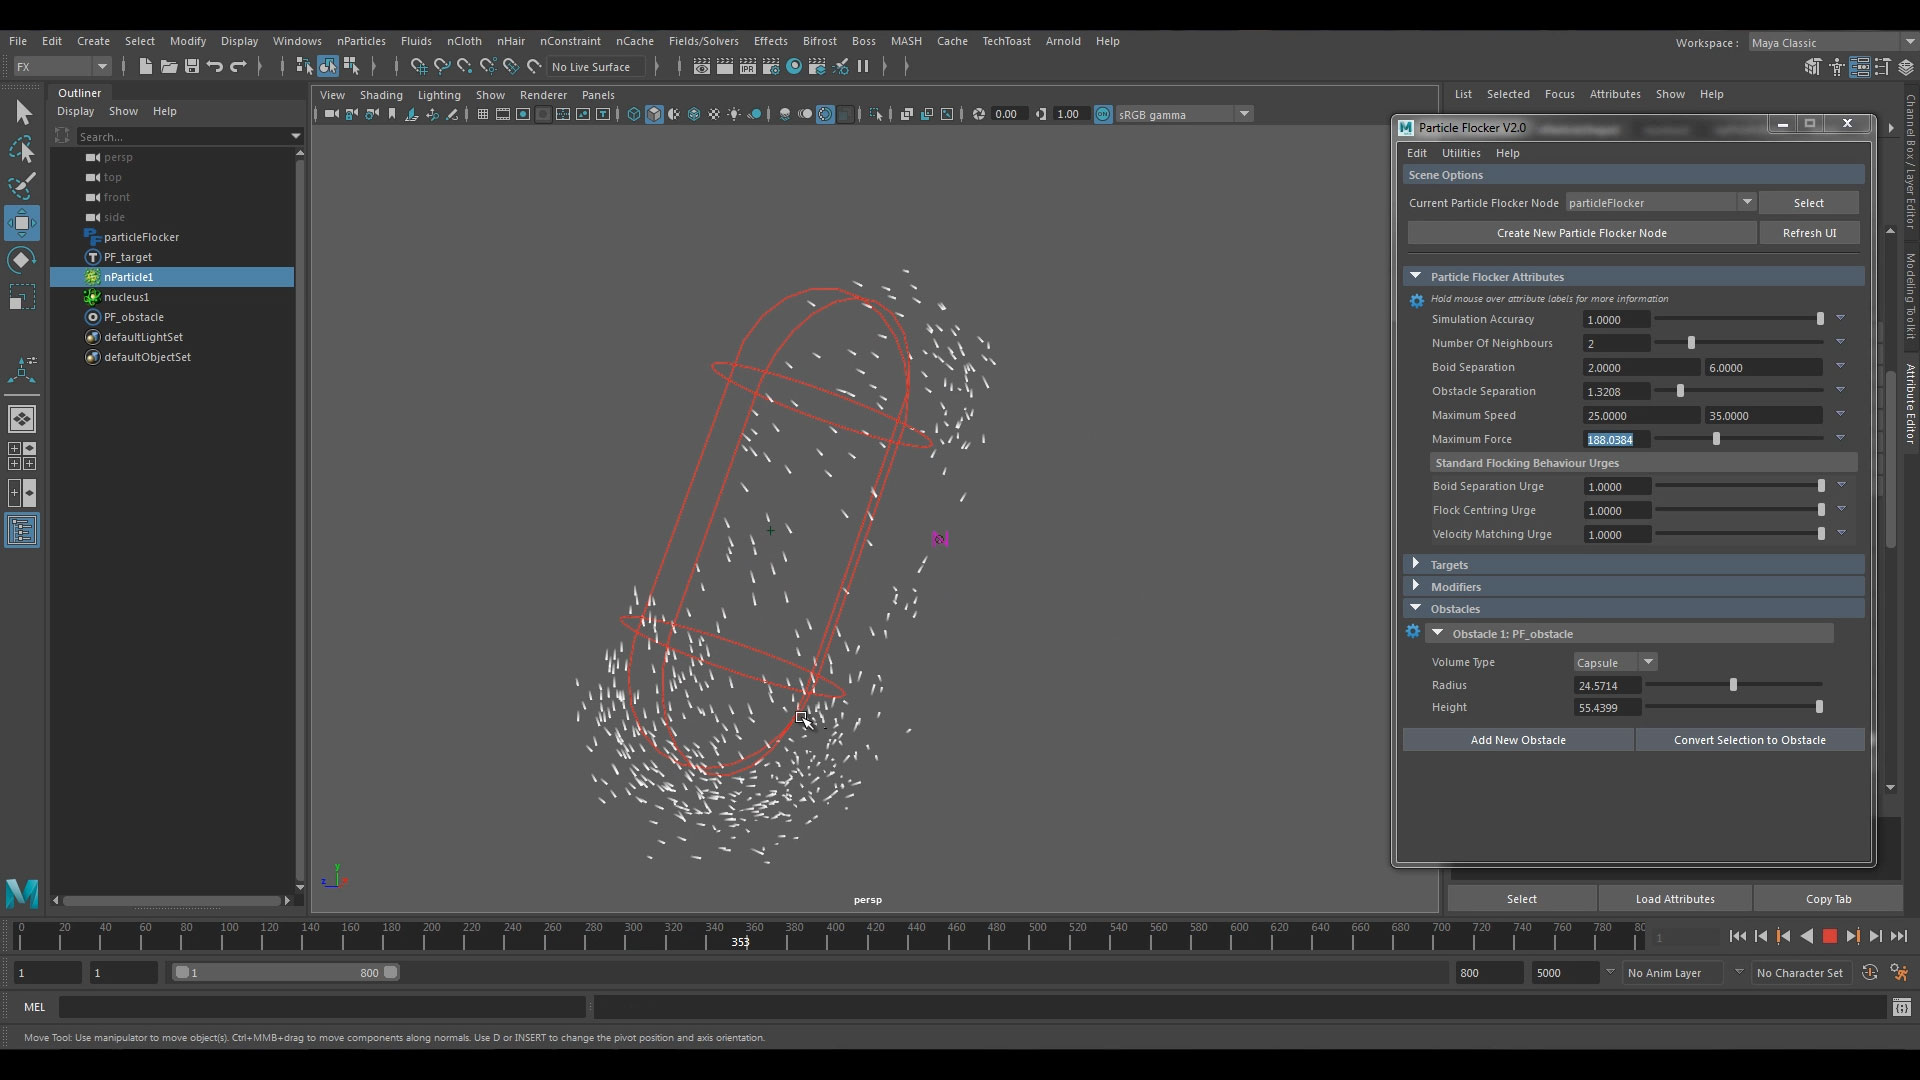Screen dimensions: 1920x1080
Task: Open Utilities menu in Particle Flocker
Action: point(1460,153)
